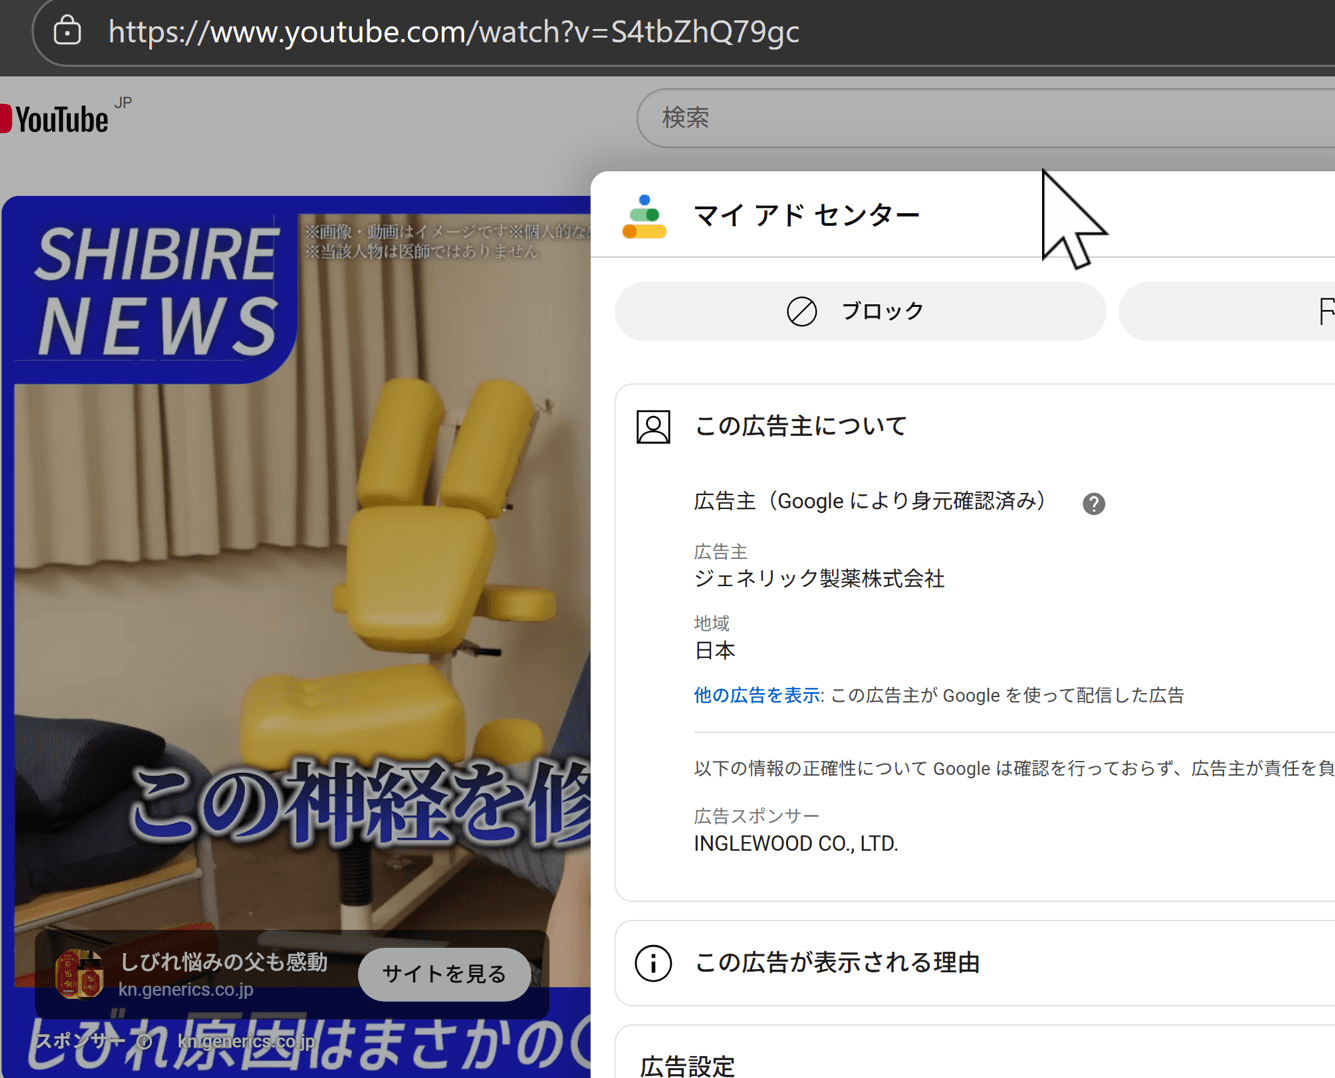Click the INGLEWOOD CO., LTD. sponsor text
The width and height of the screenshot is (1335, 1078).
pyautogui.click(x=796, y=844)
